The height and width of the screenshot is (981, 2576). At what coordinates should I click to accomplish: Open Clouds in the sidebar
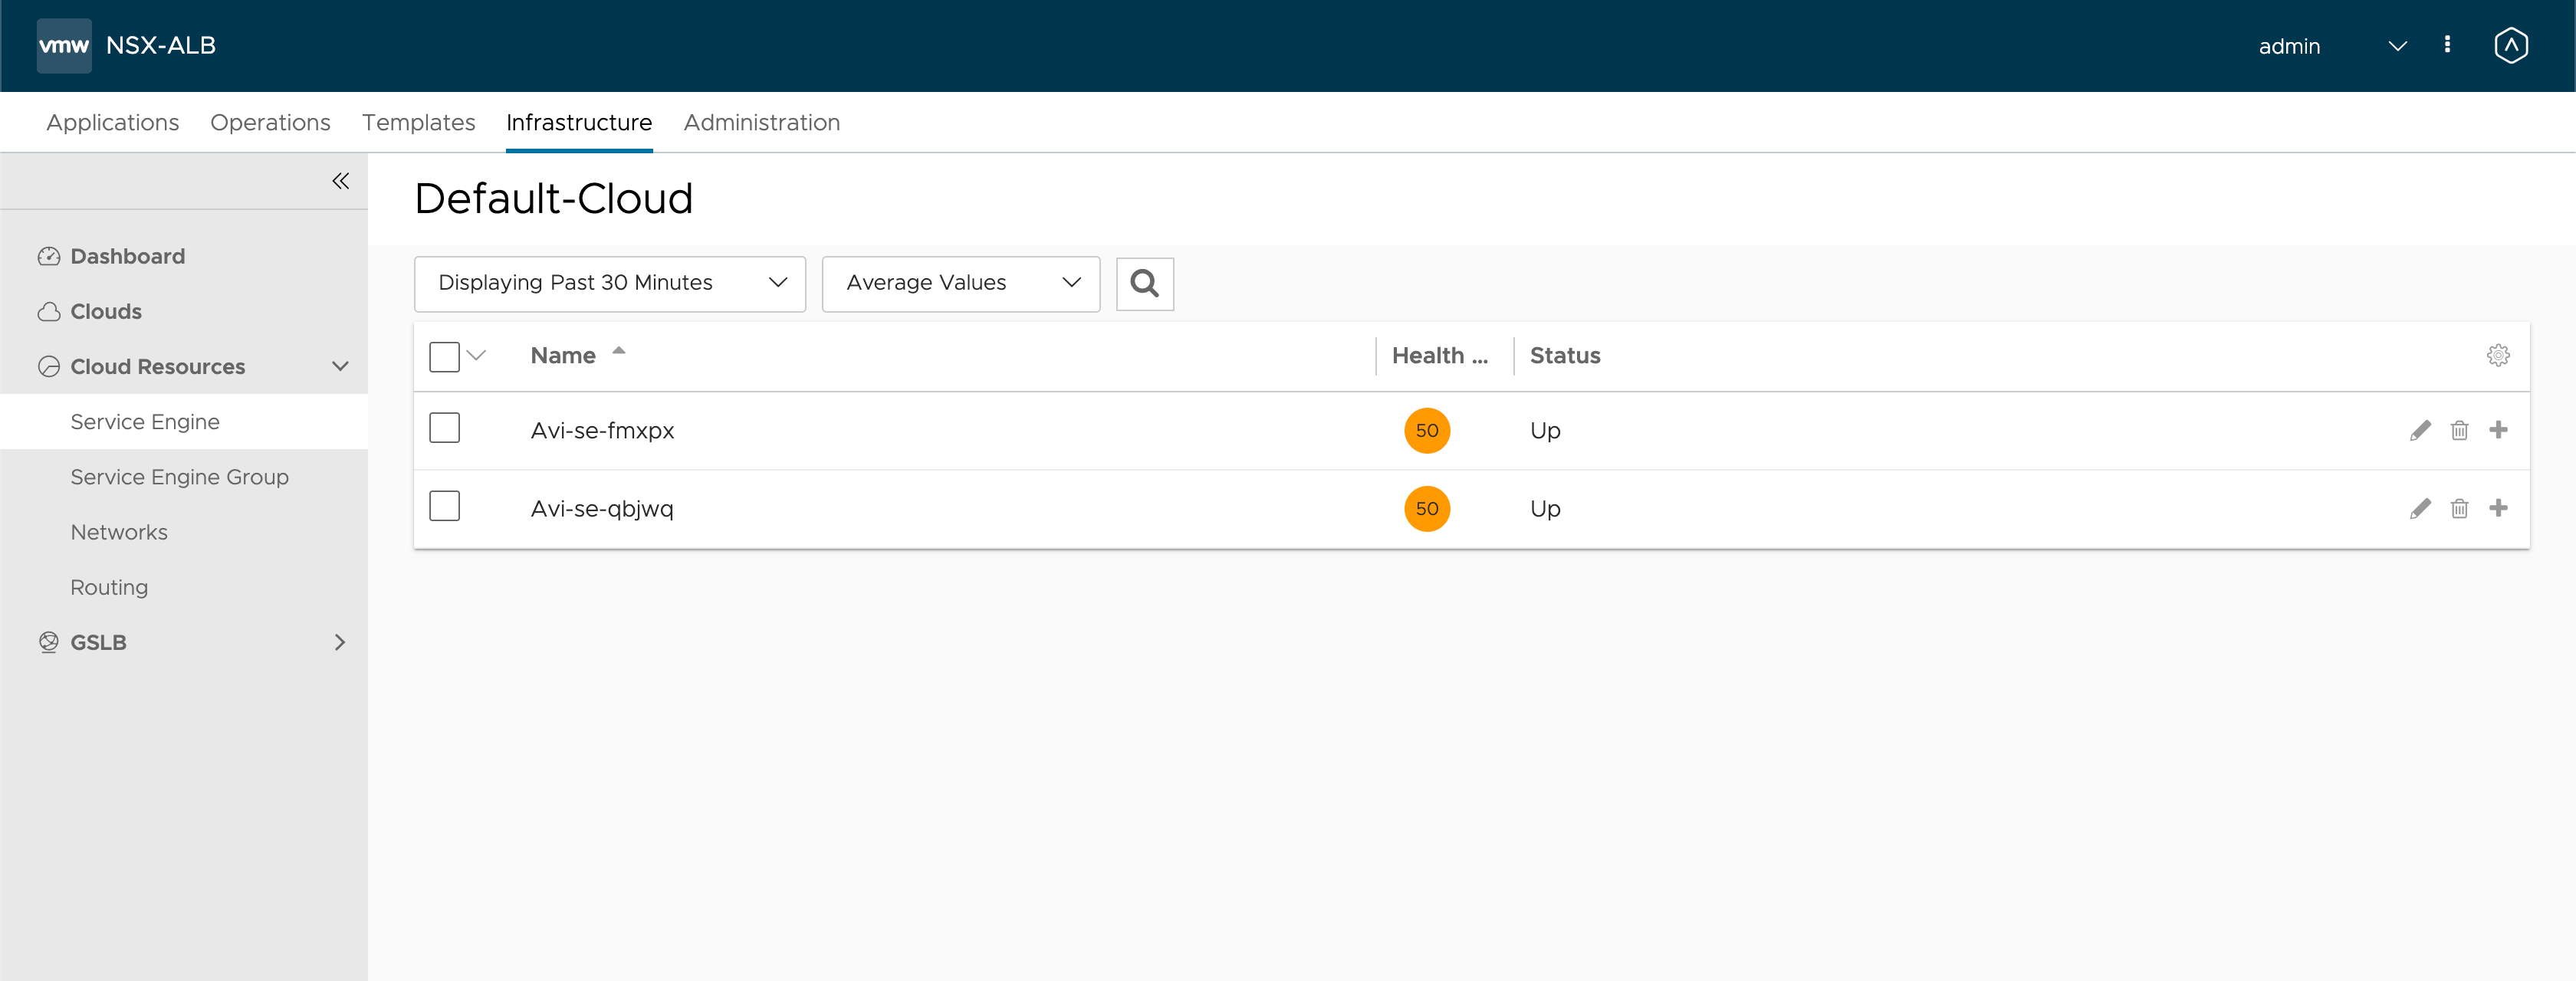tap(106, 312)
